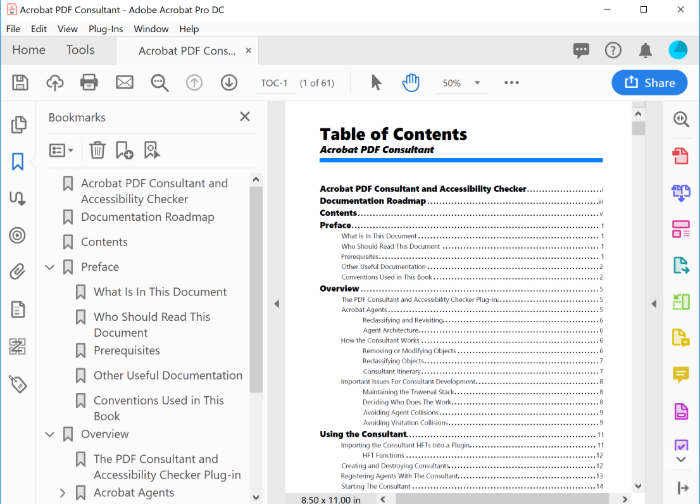Click the Print file icon
The image size is (700, 504).
tap(89, 82)
